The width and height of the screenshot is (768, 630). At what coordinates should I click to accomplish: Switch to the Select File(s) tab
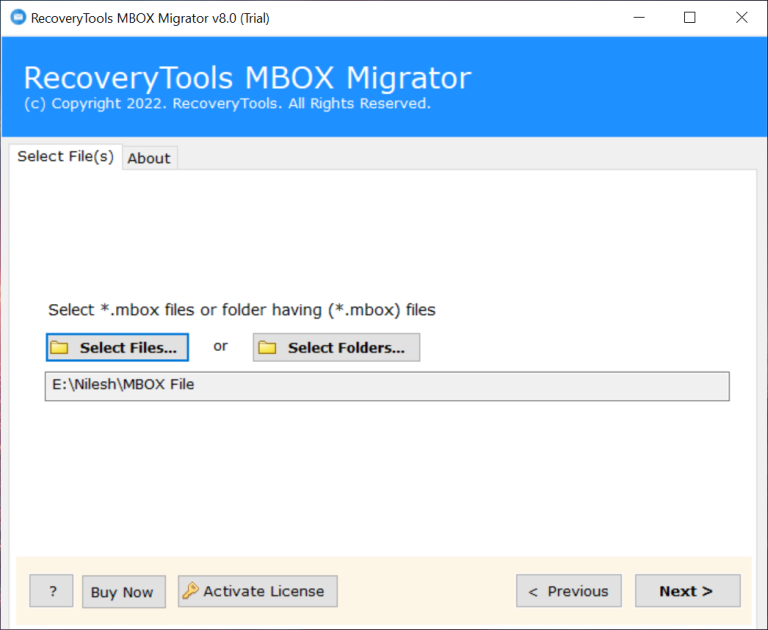click(65, 156)
